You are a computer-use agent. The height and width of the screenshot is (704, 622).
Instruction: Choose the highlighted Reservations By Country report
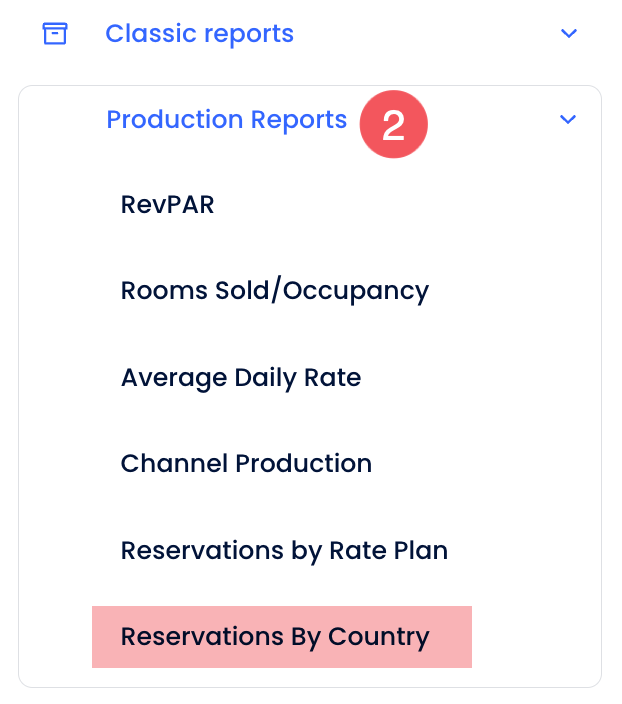[x=275, y=637]
